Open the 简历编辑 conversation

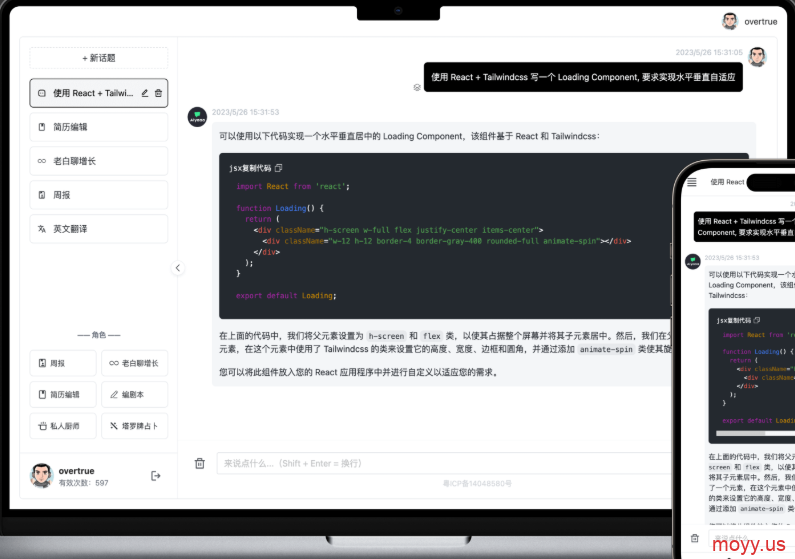click(x=99, y=127)
